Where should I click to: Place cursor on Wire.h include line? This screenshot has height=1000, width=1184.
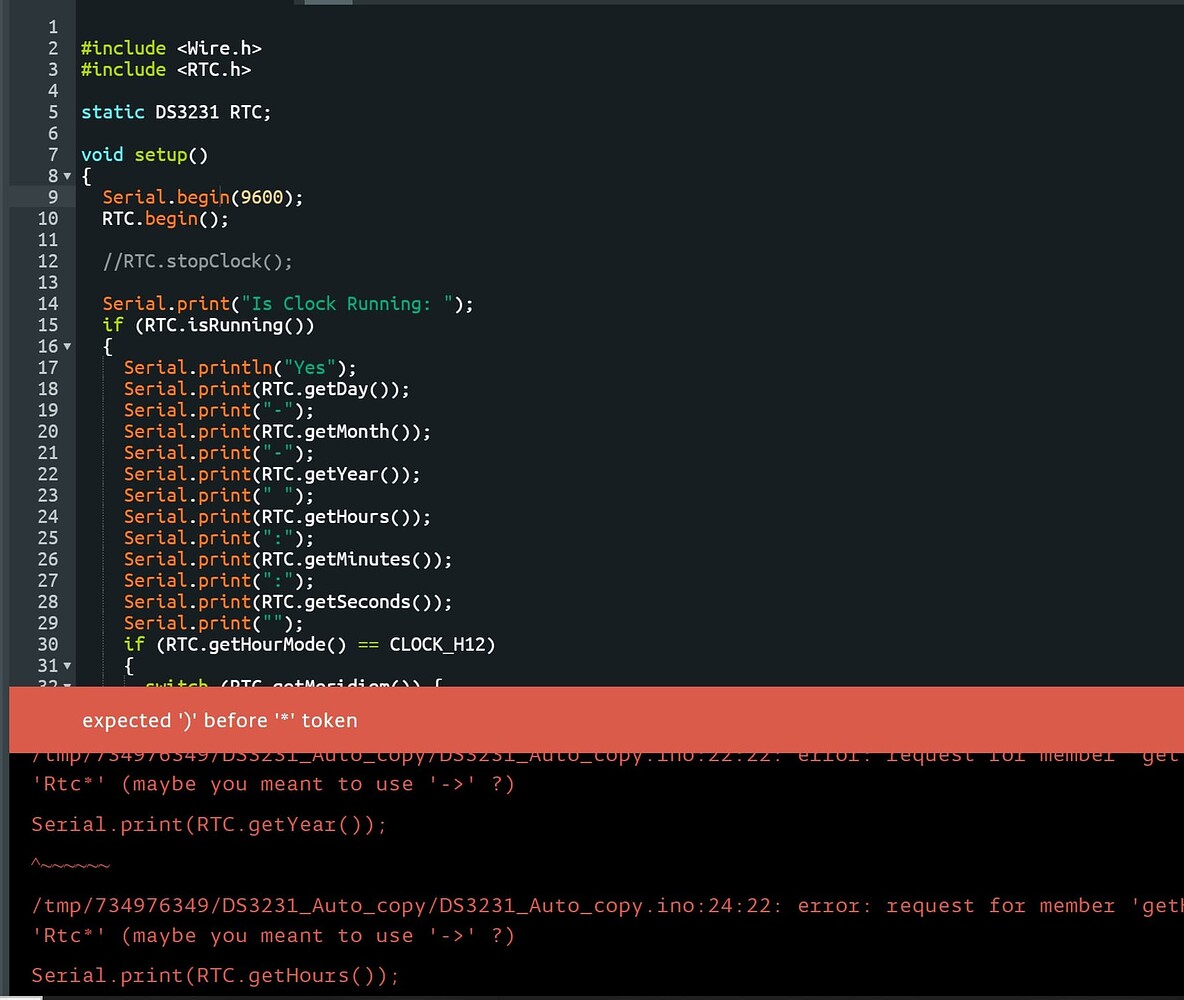[171, 48]
